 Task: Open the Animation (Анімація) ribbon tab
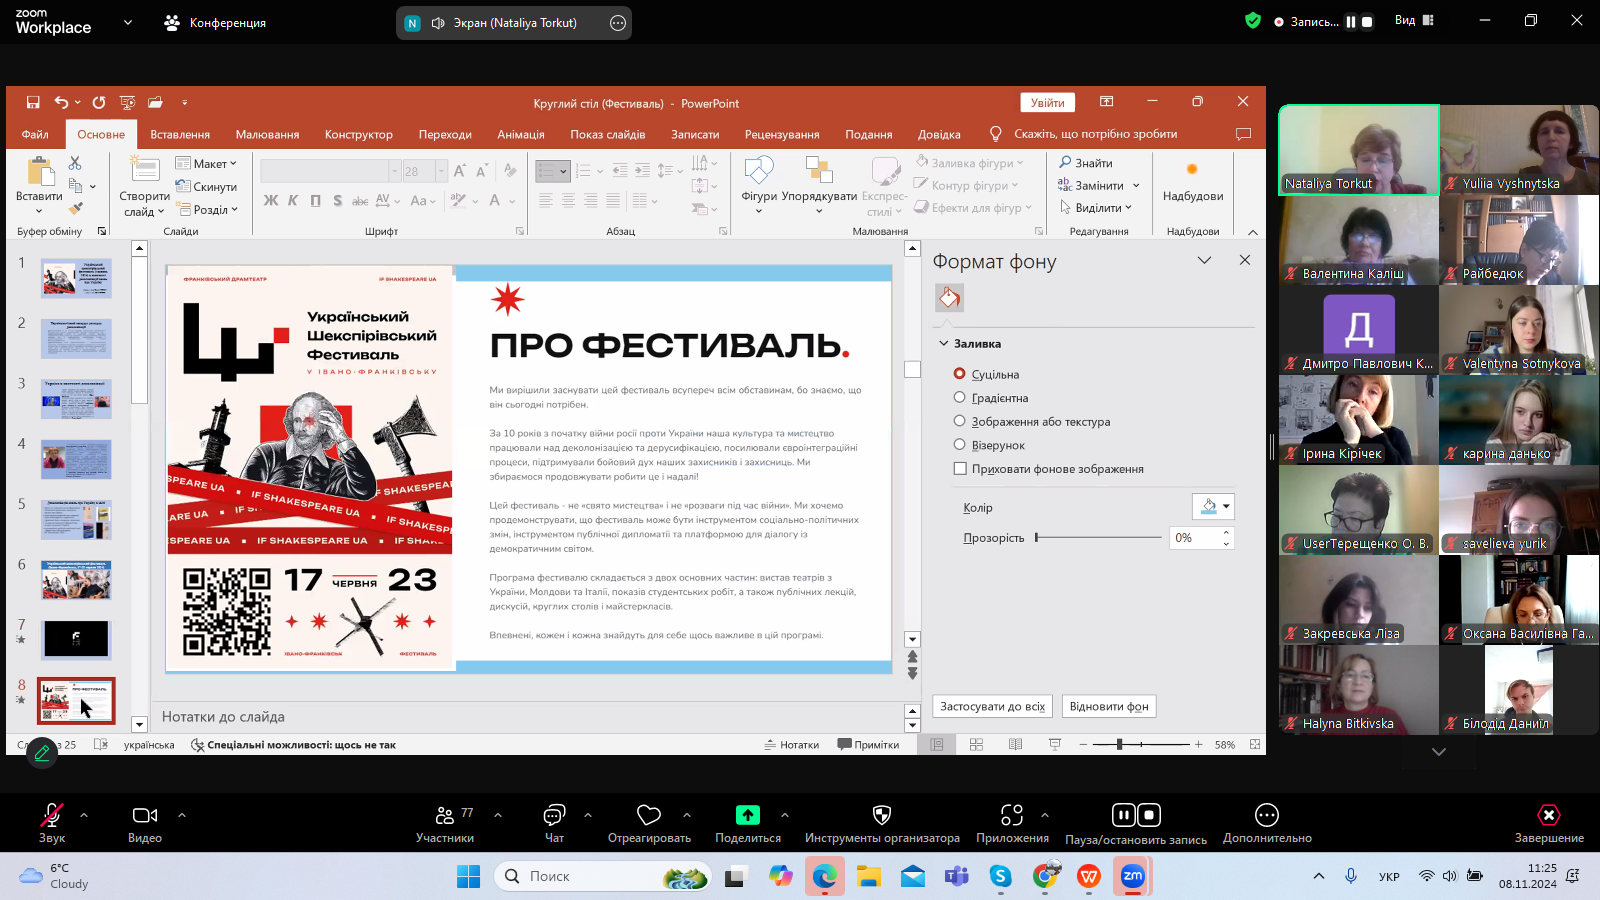tap(521, 134)
